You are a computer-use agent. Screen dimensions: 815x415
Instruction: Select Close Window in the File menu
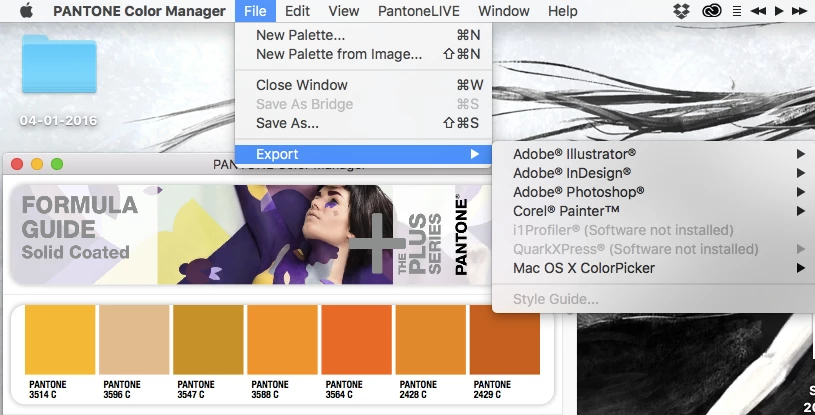[363, 85]
